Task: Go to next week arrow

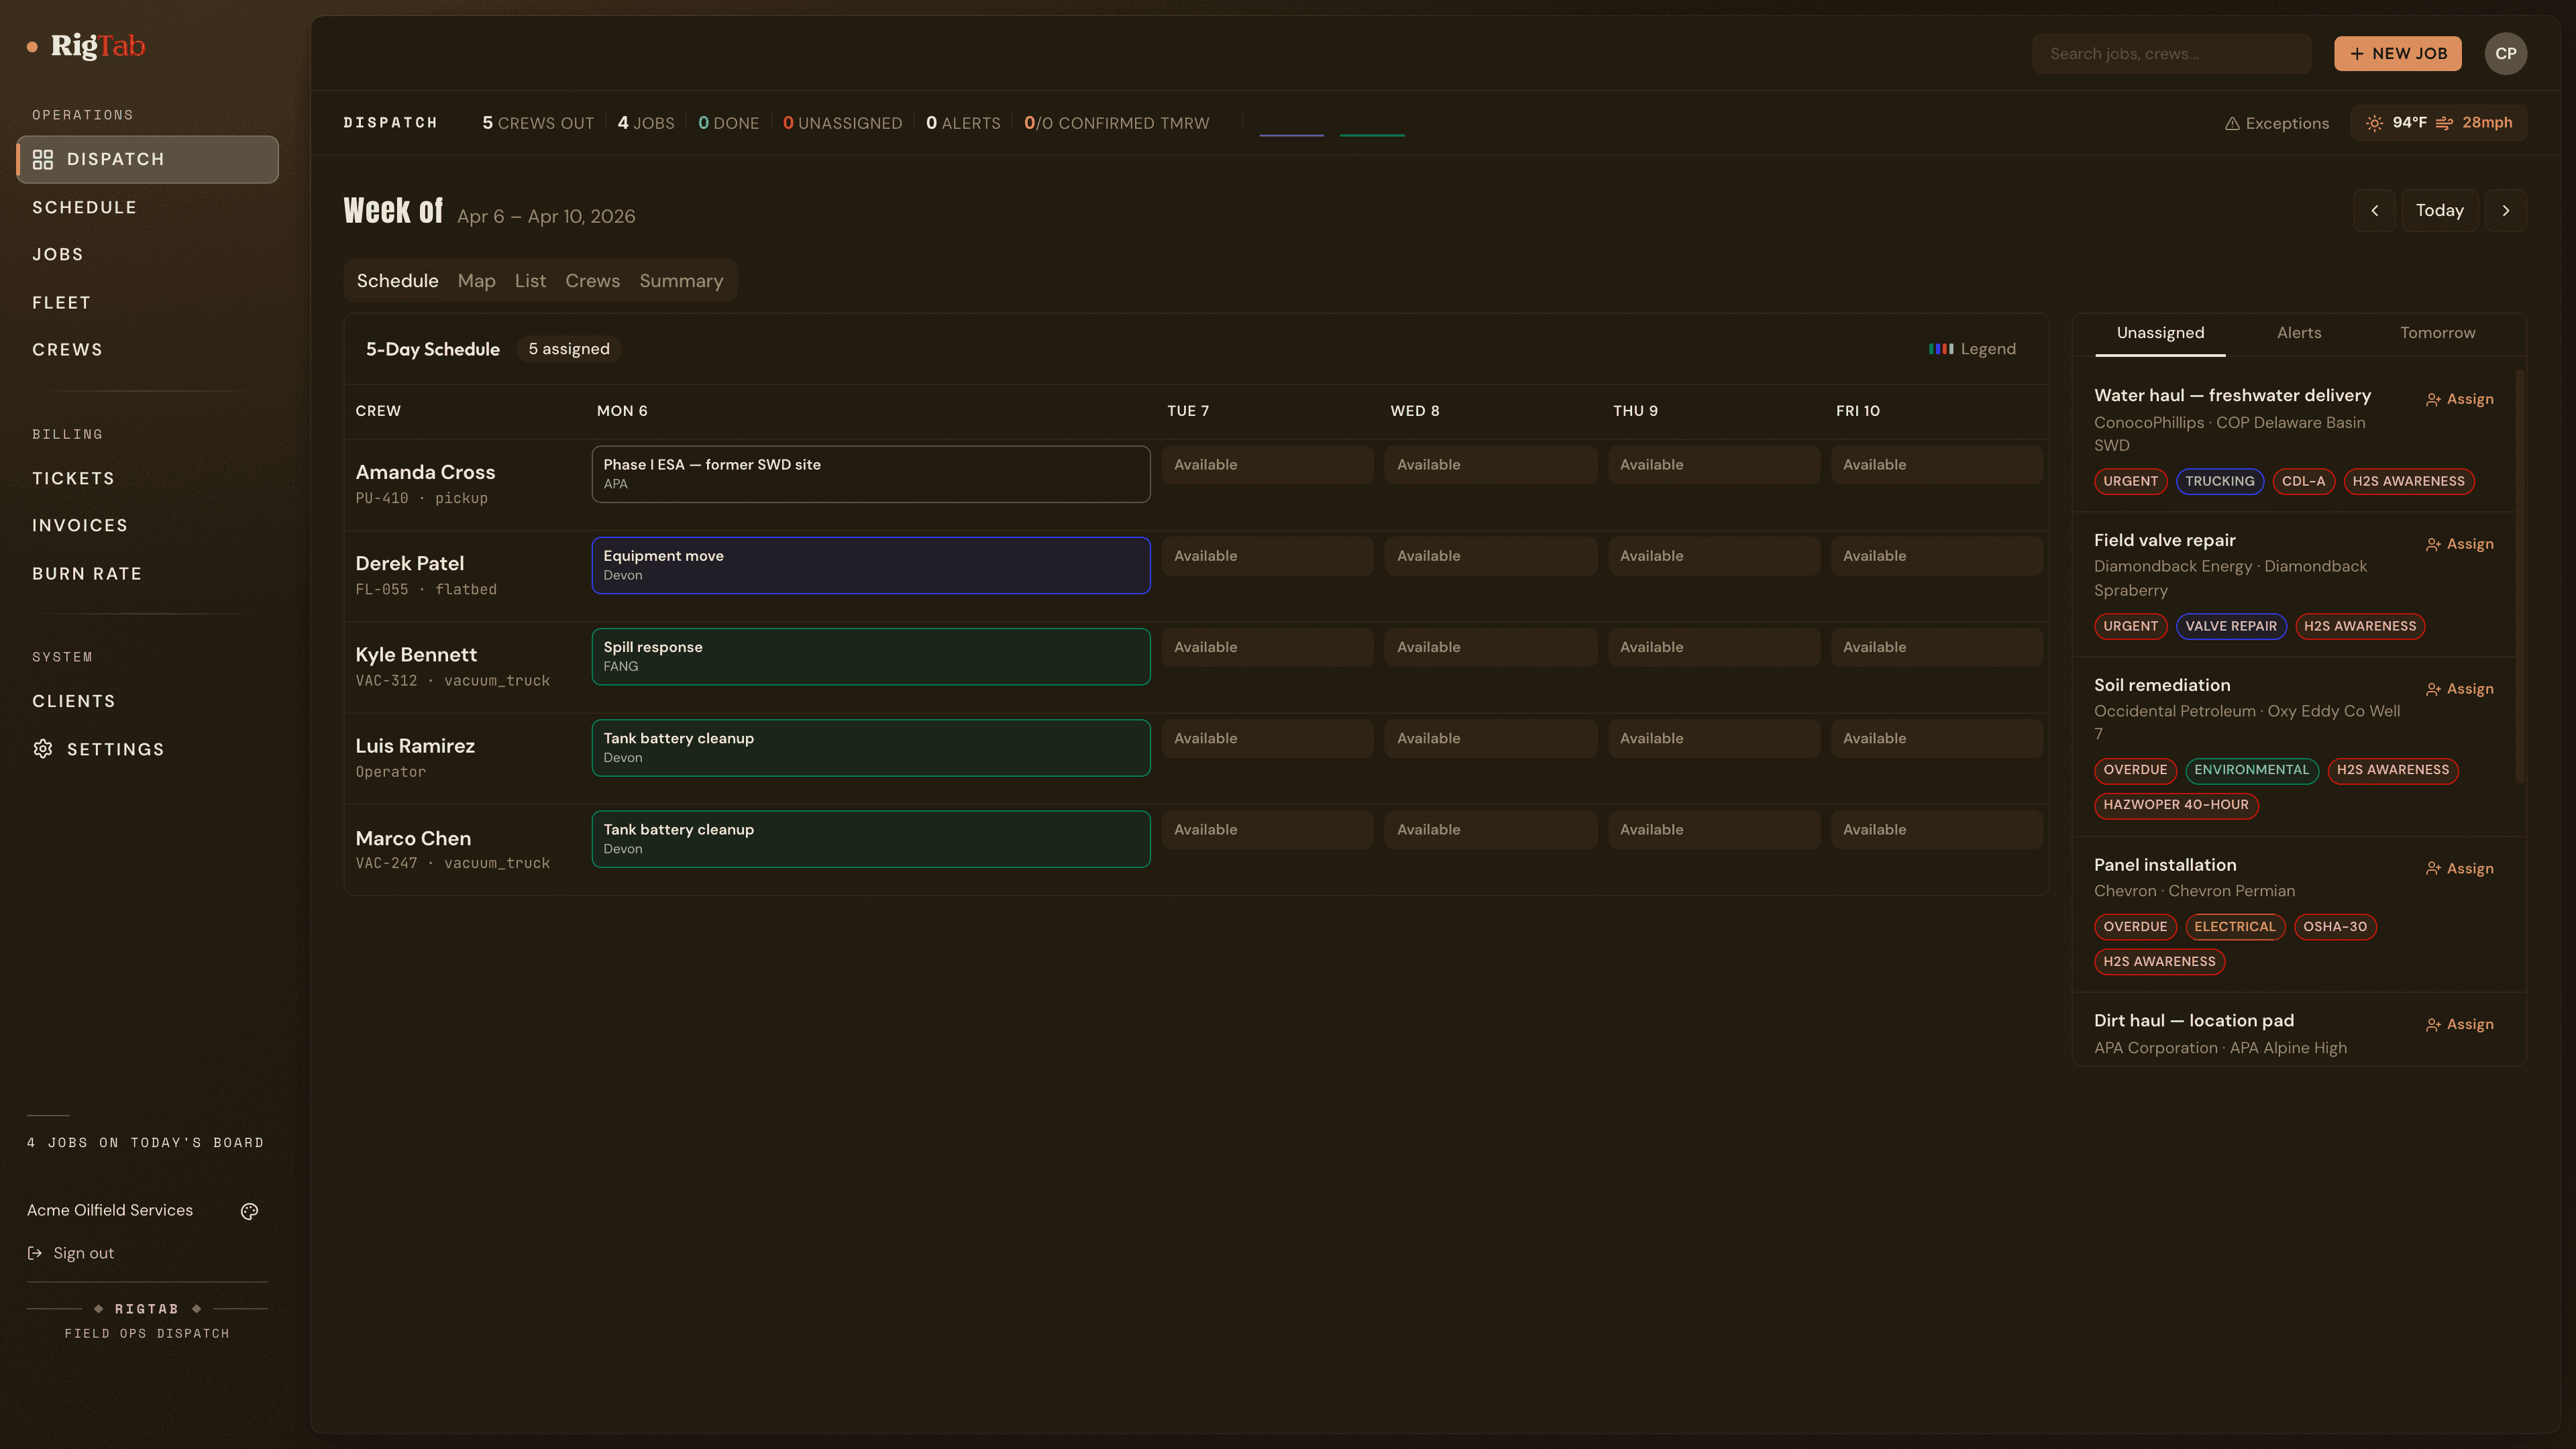Action: click(2505, 210)
